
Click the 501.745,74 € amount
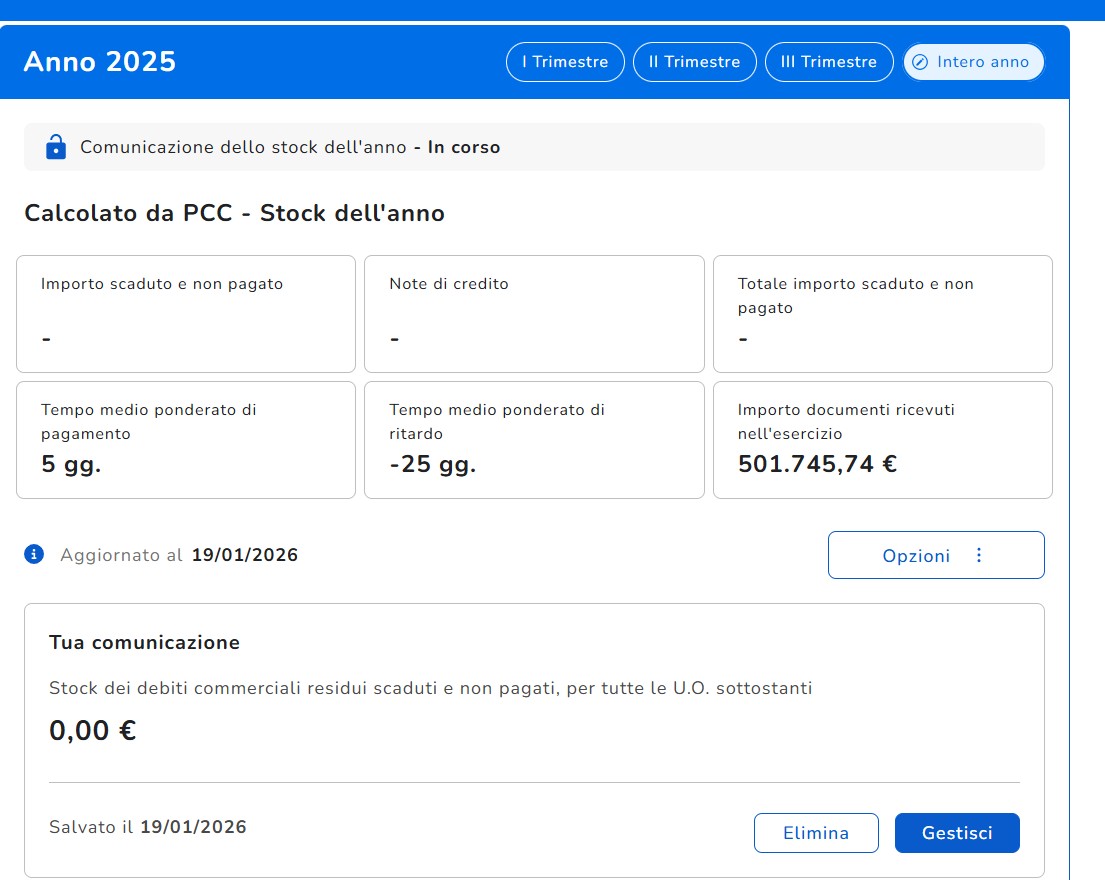pyautogui.click(x=817, y=464)
